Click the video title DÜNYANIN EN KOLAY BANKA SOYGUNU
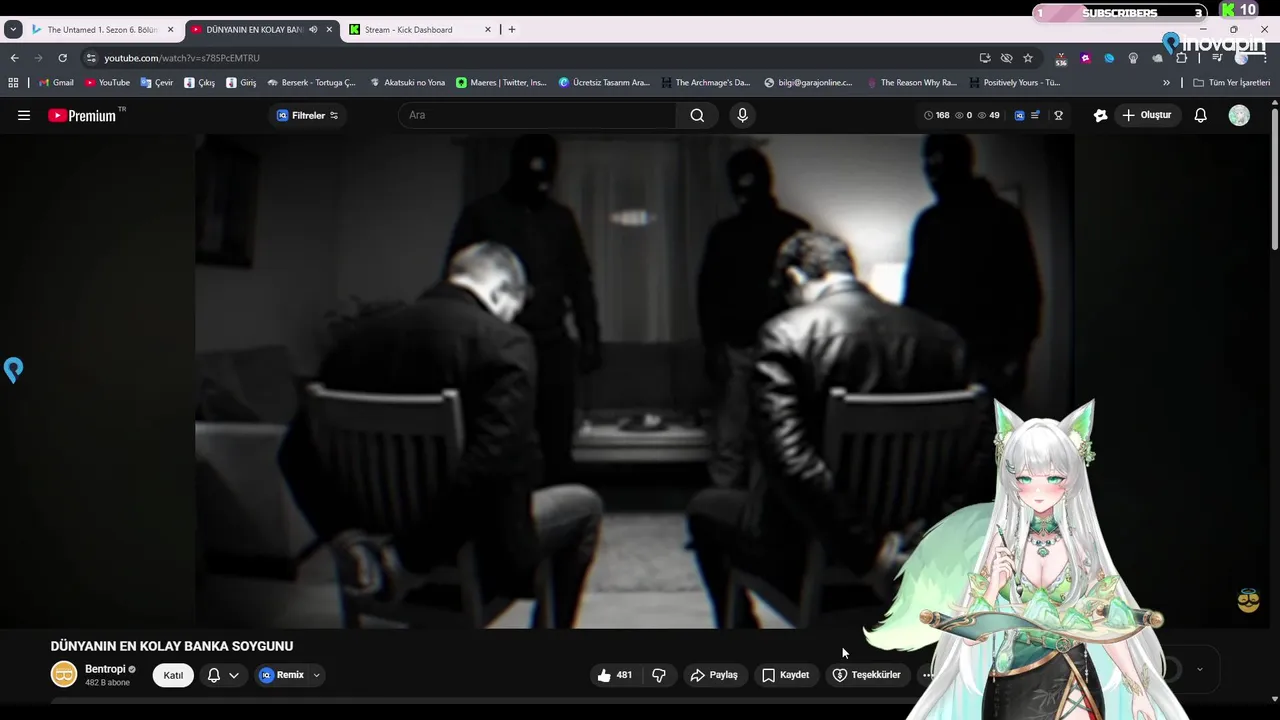Screen dimensions: 1280x720 click(x=172, y=646)
